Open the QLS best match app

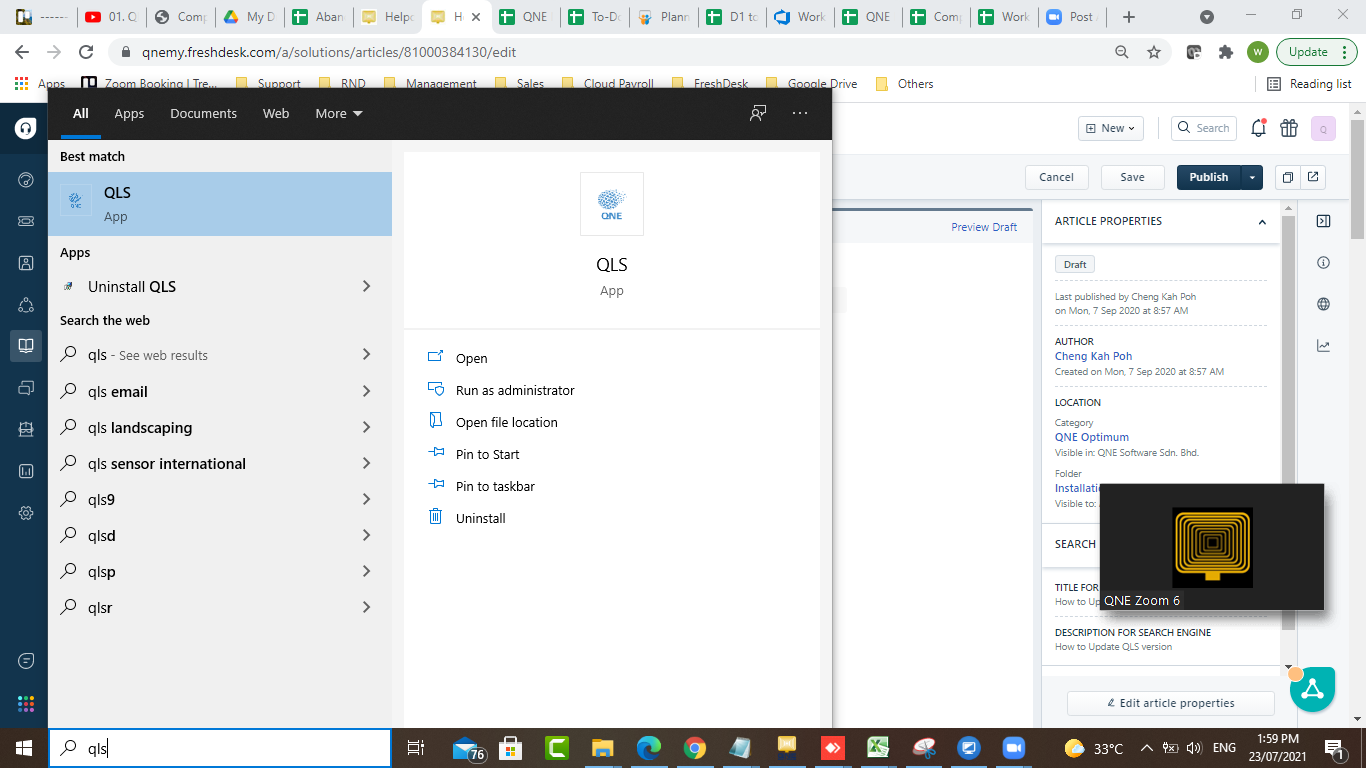[x=220, y=204]
